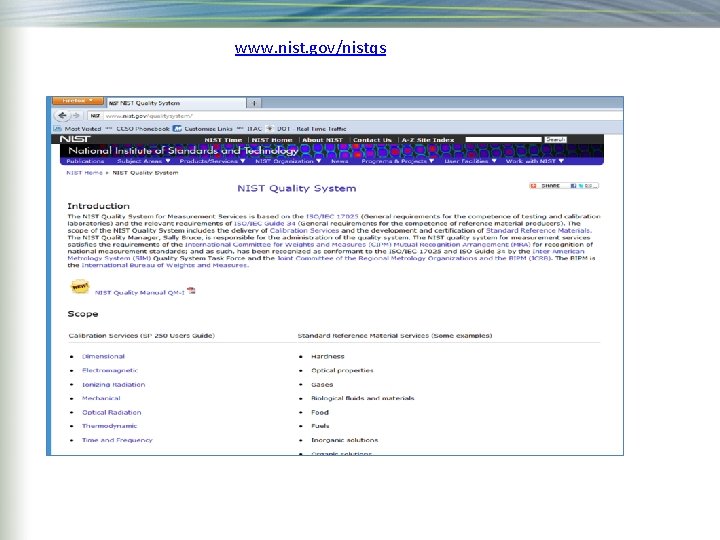The width and height of the screenshot is (720, 540).
Task: Click About NIST in top navigation
Action: [322, 140]
